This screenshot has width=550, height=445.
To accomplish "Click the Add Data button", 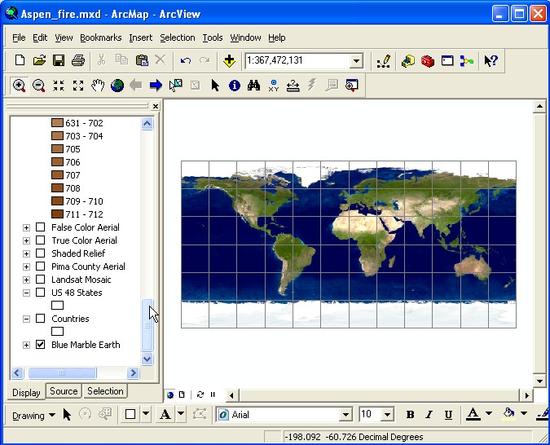I will point(229,61).
